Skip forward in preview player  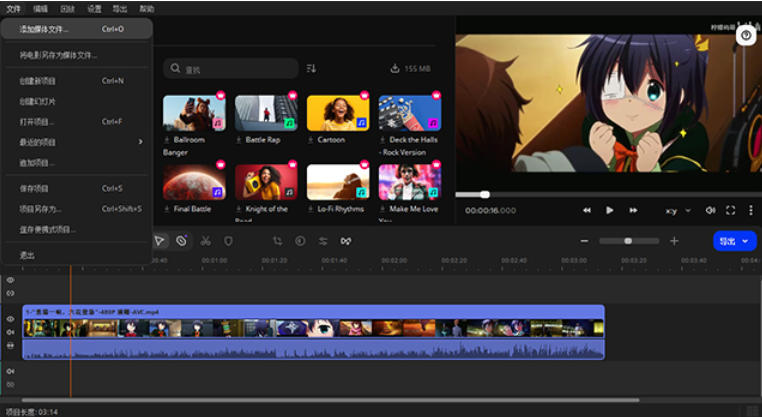click(633, 210)
